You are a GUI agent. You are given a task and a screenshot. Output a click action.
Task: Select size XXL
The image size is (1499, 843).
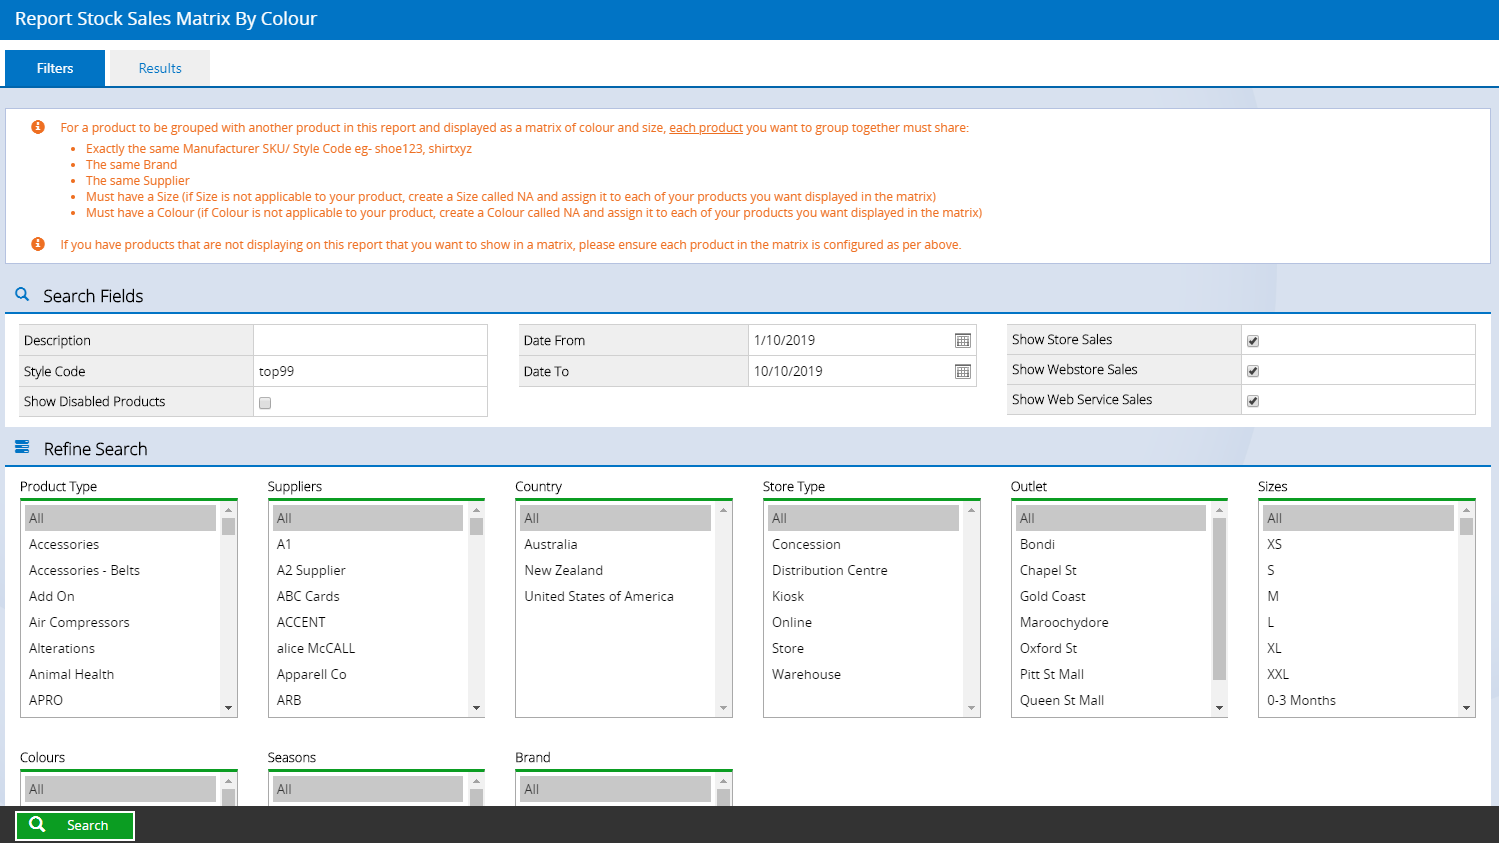[1358, 674]
